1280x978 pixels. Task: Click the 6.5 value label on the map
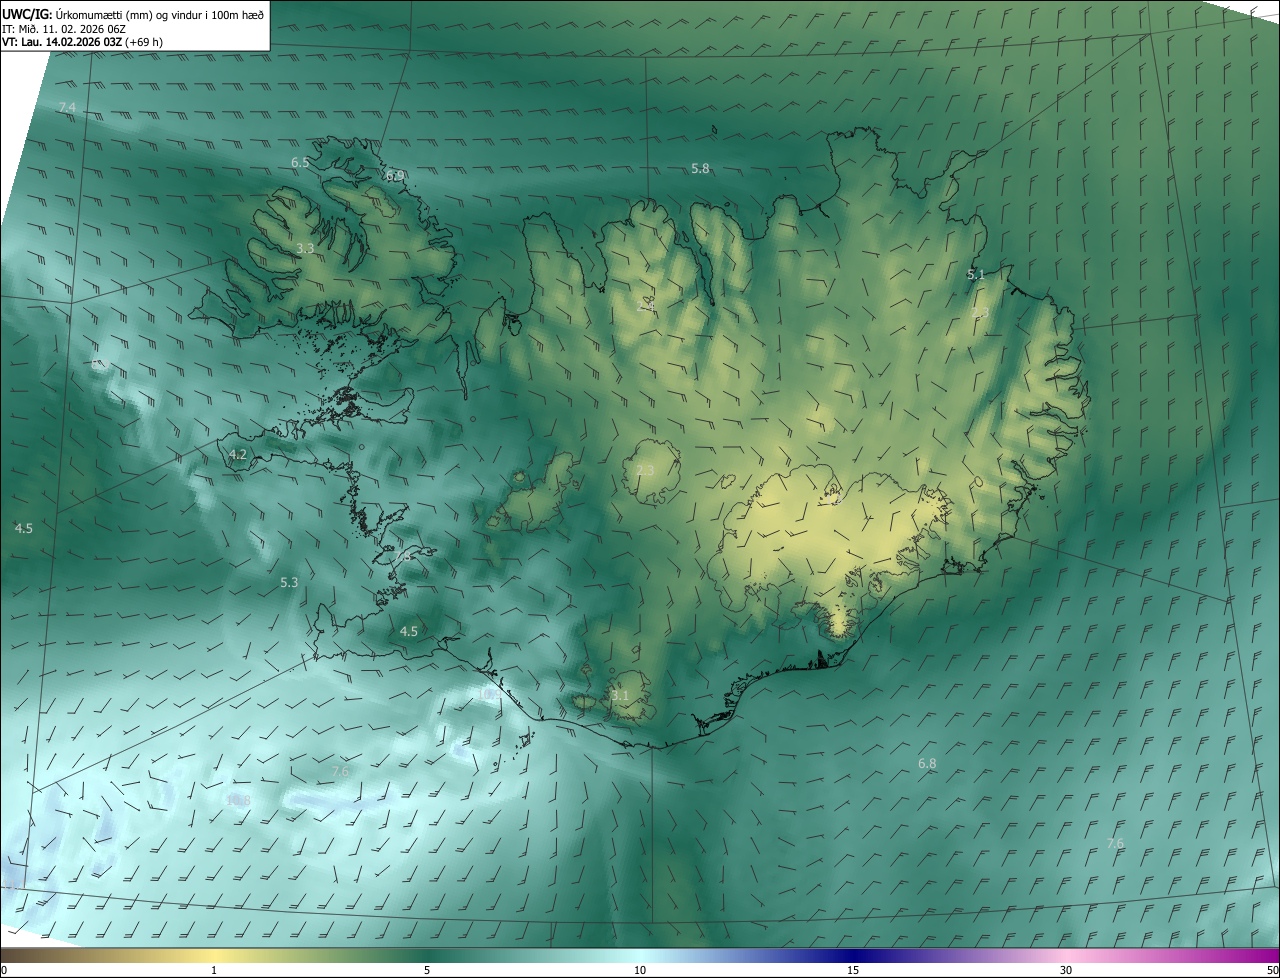tap(300, 162)
